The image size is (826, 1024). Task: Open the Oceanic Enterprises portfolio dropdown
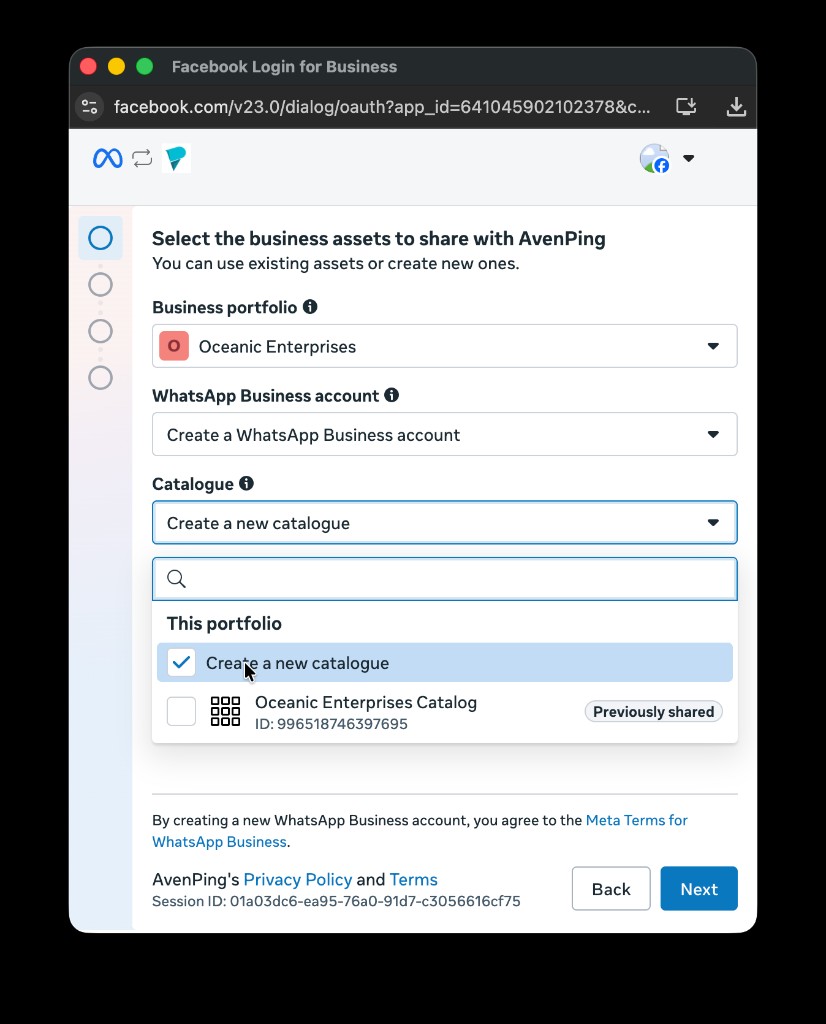coord(445,346)
